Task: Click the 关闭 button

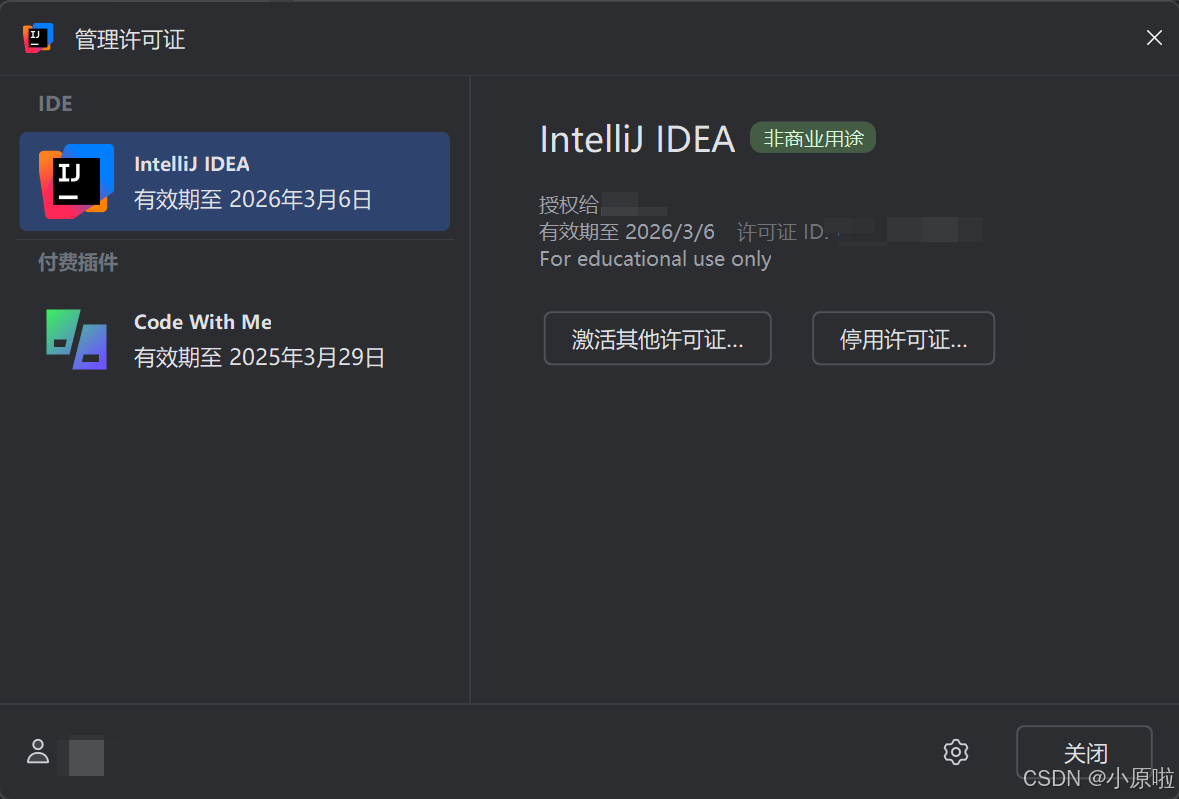Action: [x=1084, y=752]
